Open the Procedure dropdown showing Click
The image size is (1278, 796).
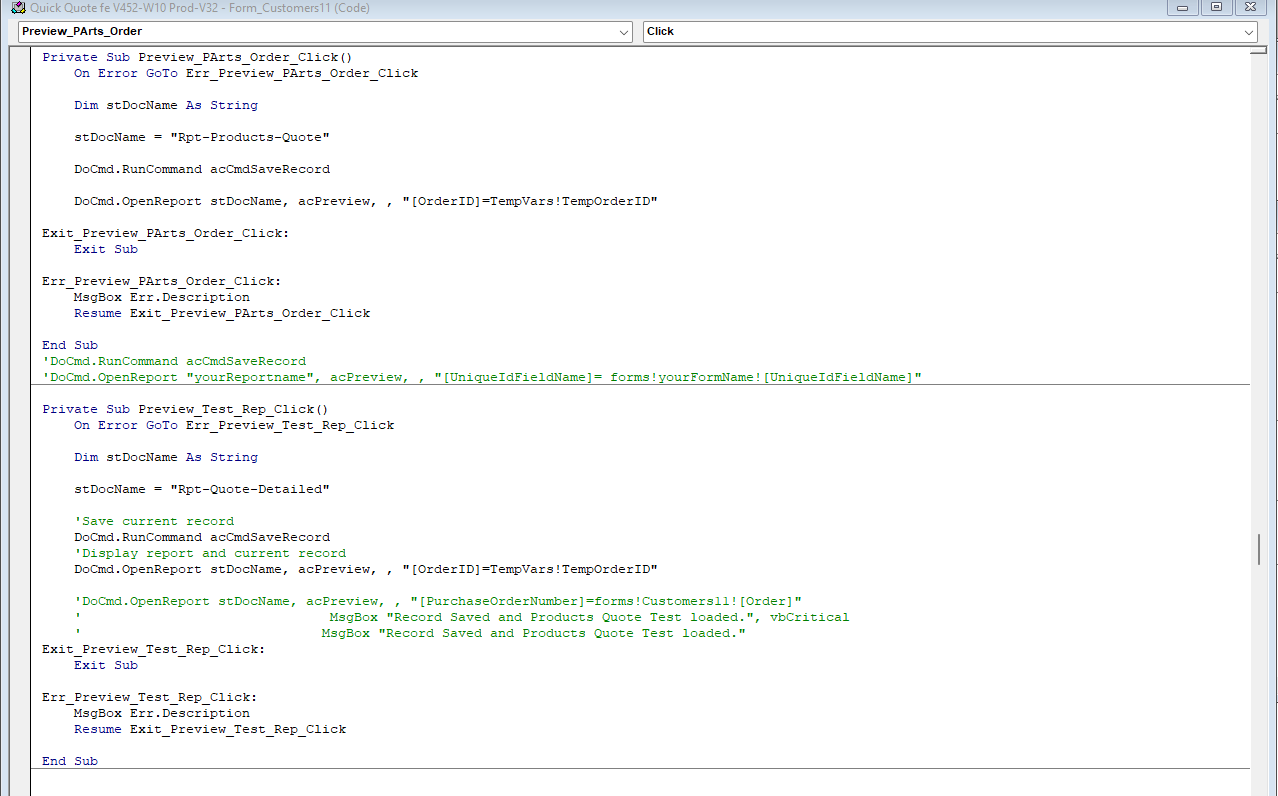coord(950,32)
